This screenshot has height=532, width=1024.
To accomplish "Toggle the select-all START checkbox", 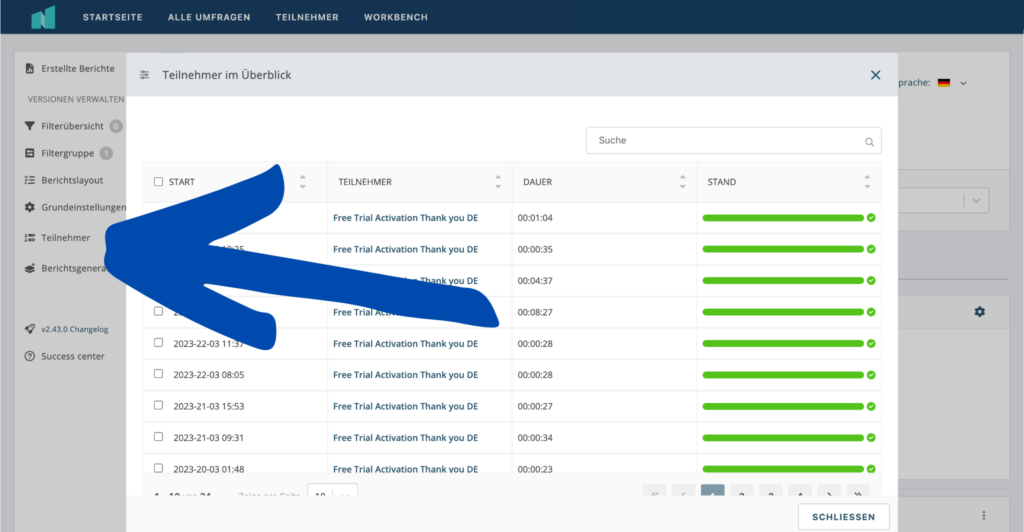I will click(x=158, y=182).
